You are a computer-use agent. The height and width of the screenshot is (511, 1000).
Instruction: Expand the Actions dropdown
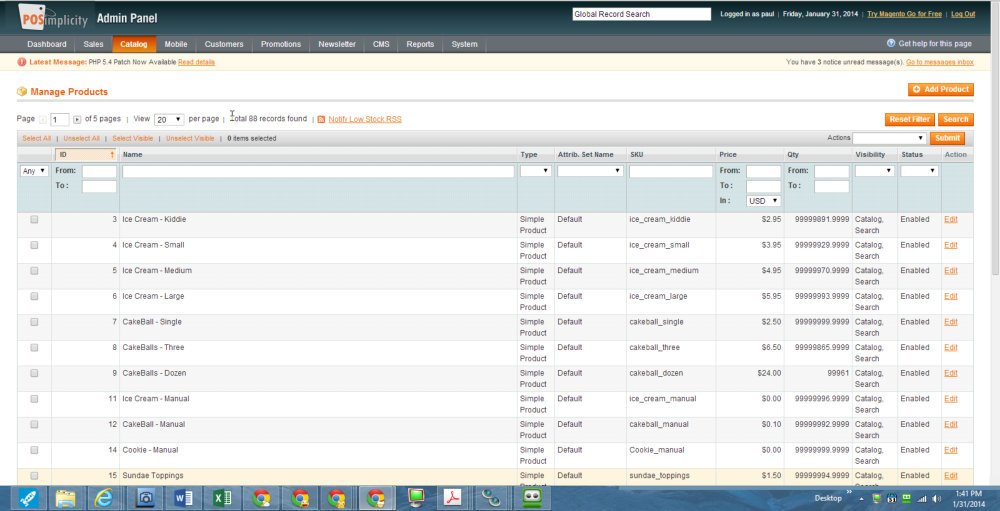889,138
